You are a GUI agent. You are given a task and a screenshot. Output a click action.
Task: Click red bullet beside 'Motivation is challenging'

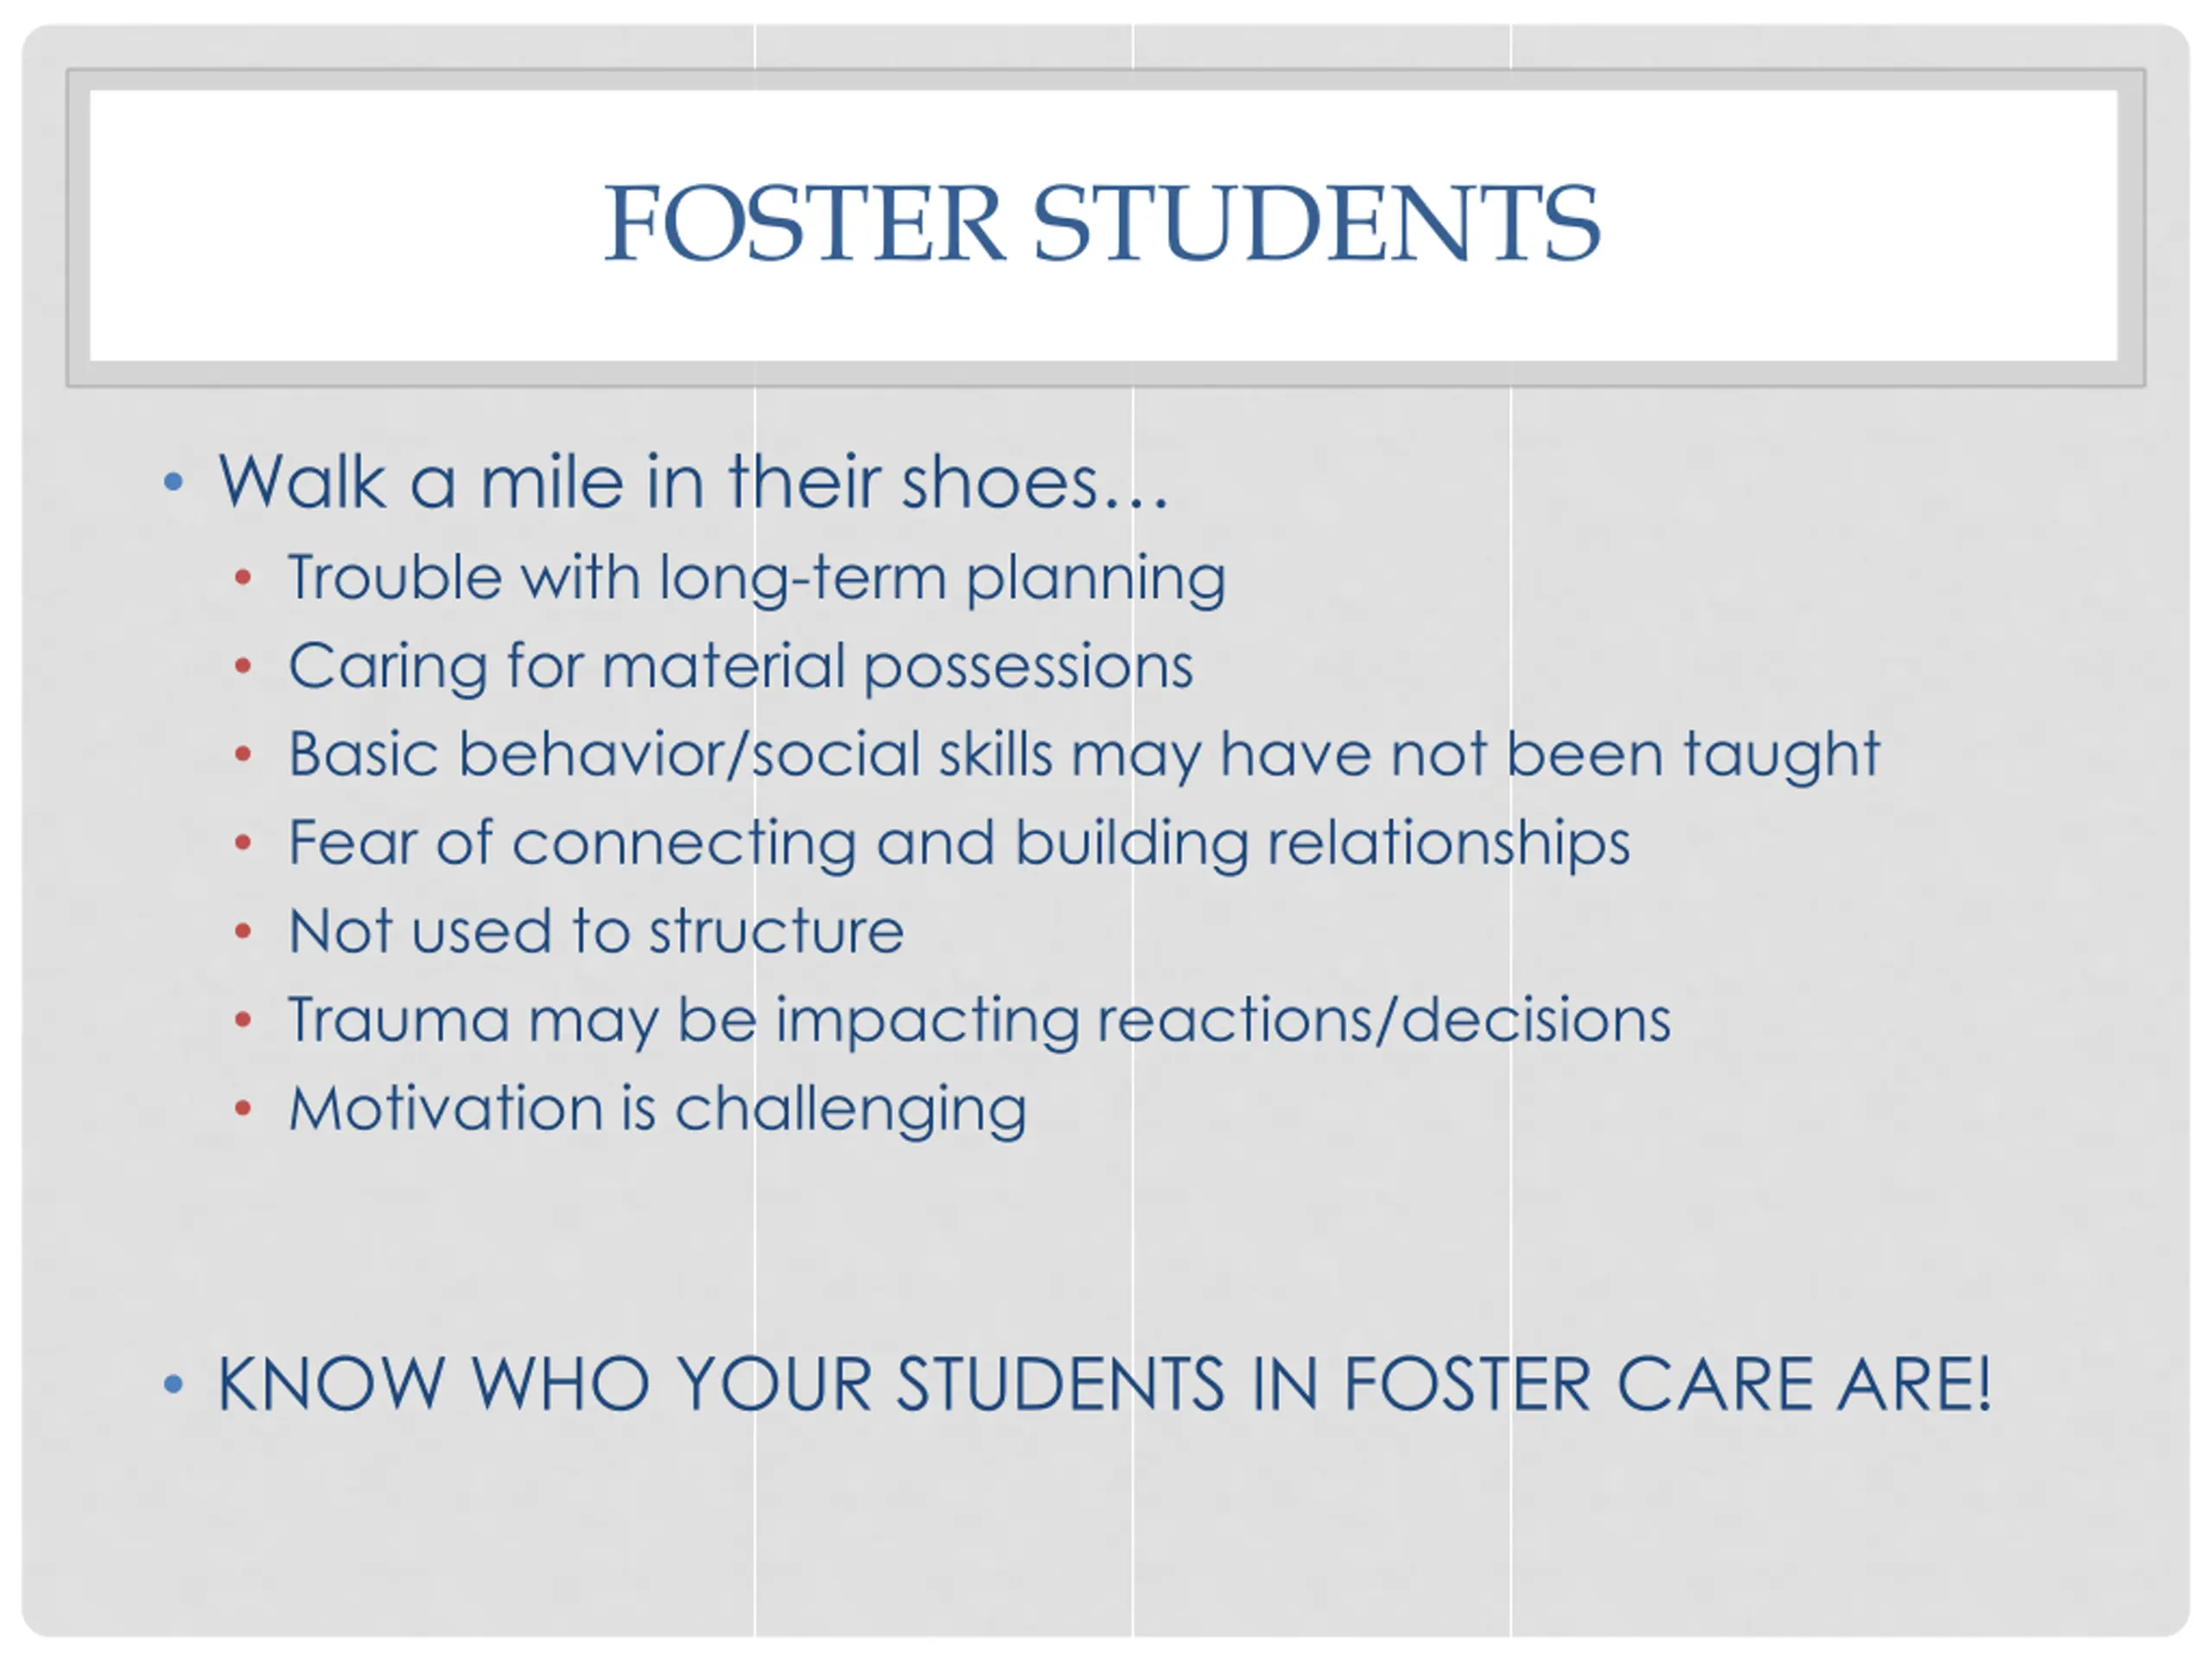click(242, 1108)
